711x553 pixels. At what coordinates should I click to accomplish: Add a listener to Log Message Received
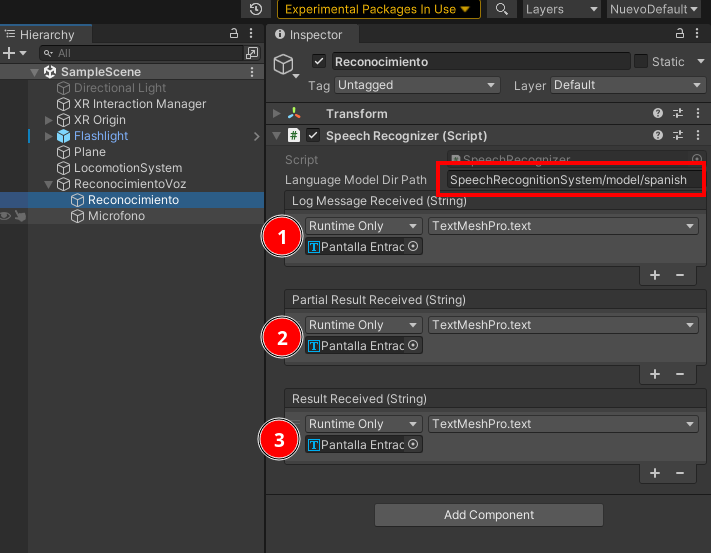pos(655,274)
